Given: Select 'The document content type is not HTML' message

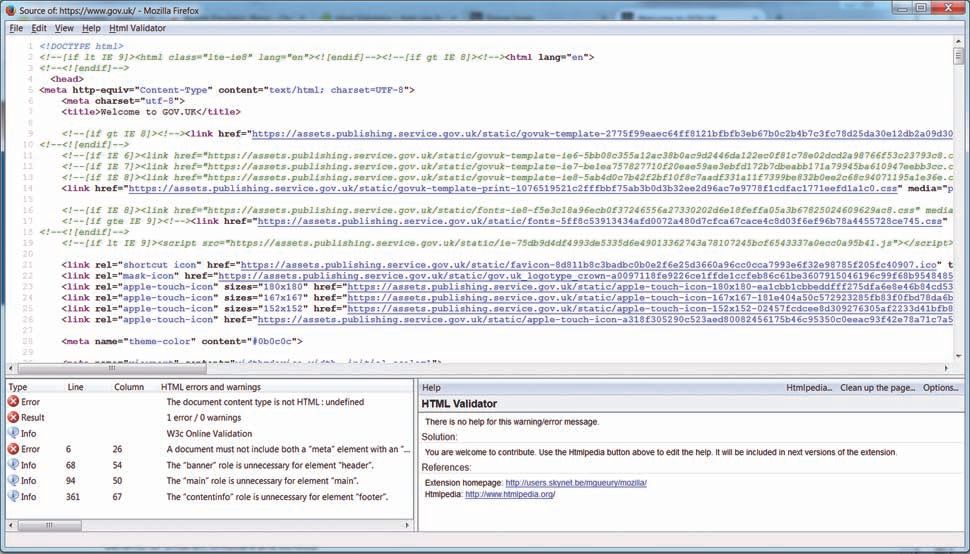Looking at the screenshot, I should (265, 402).
